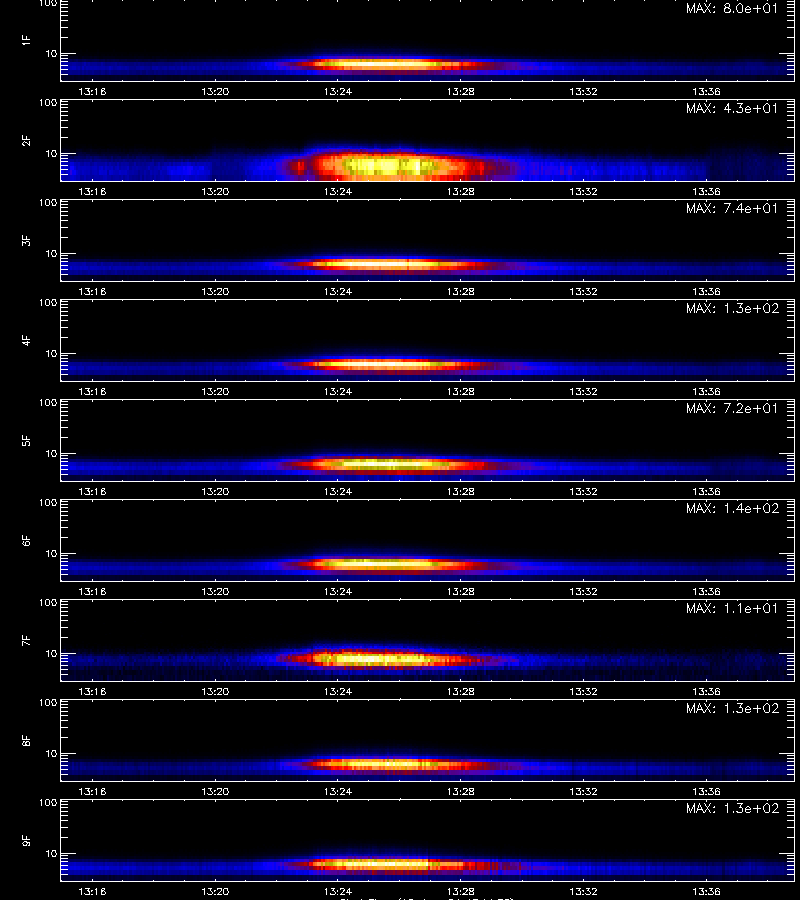Click the 2F panel axis label
Viewport: 800px width, 900px height.
point(26,141)
